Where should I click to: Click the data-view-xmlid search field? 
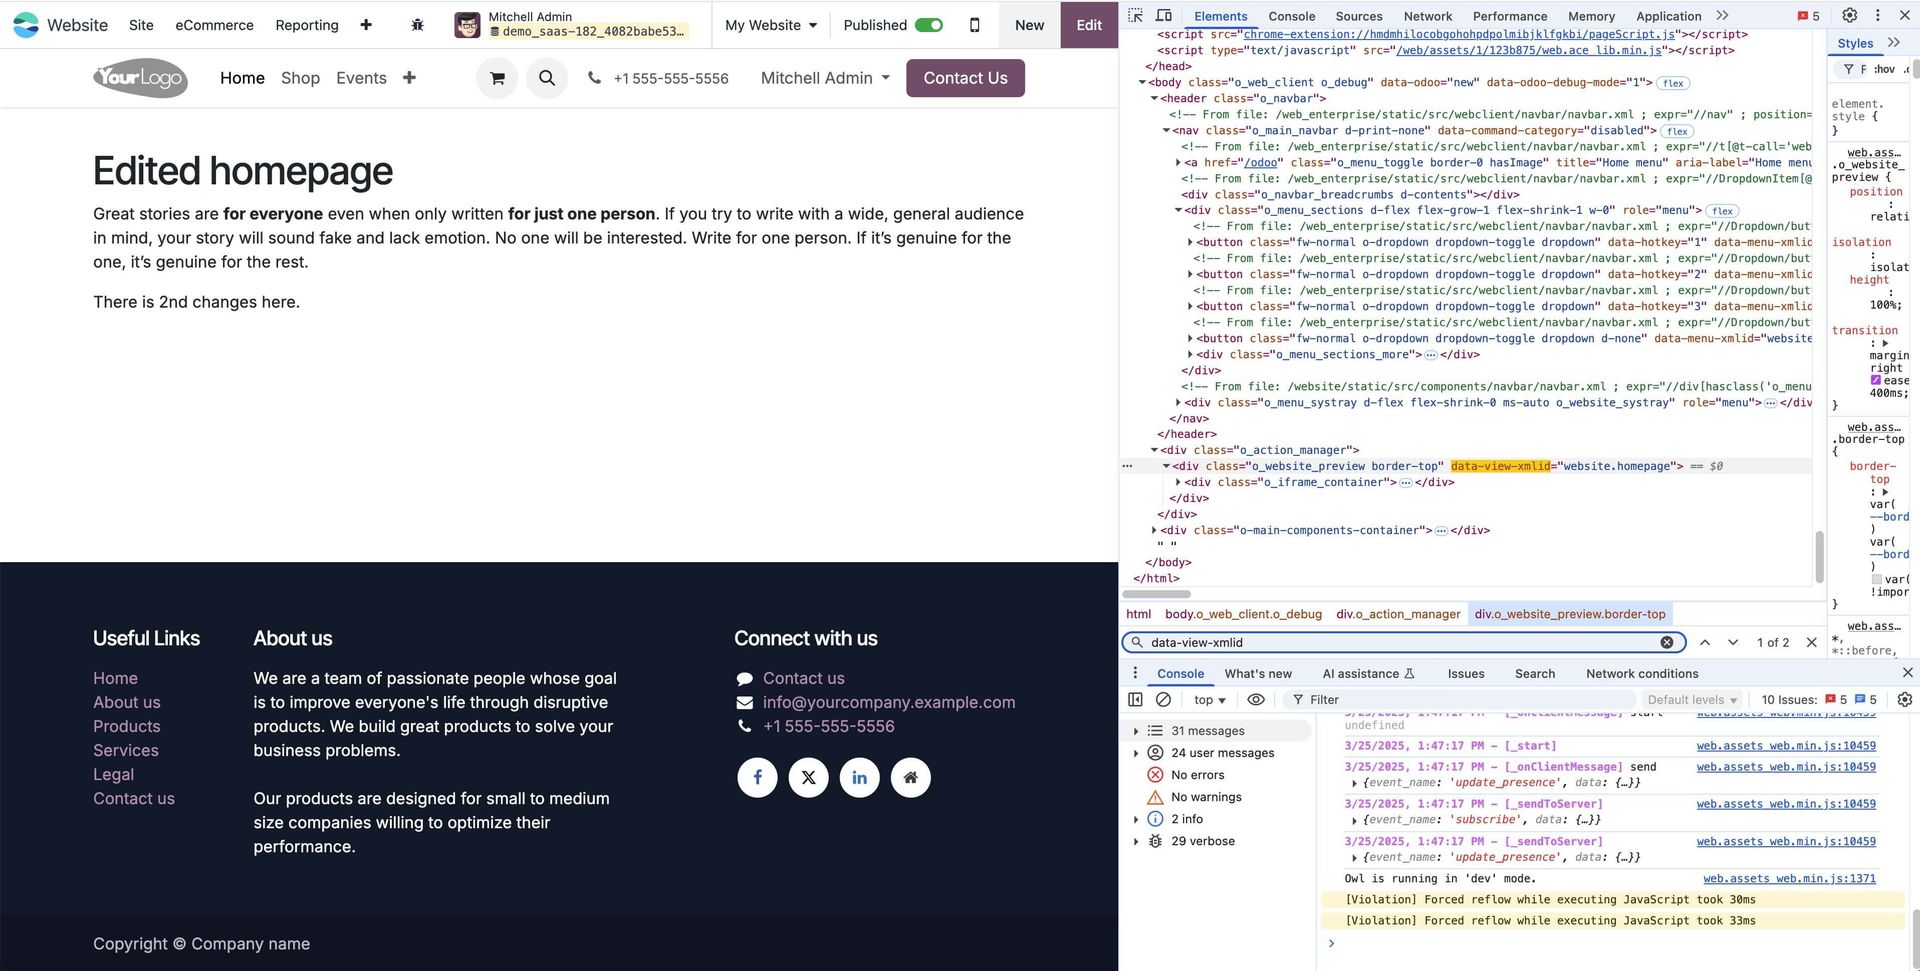click(x=1400, y=643)
